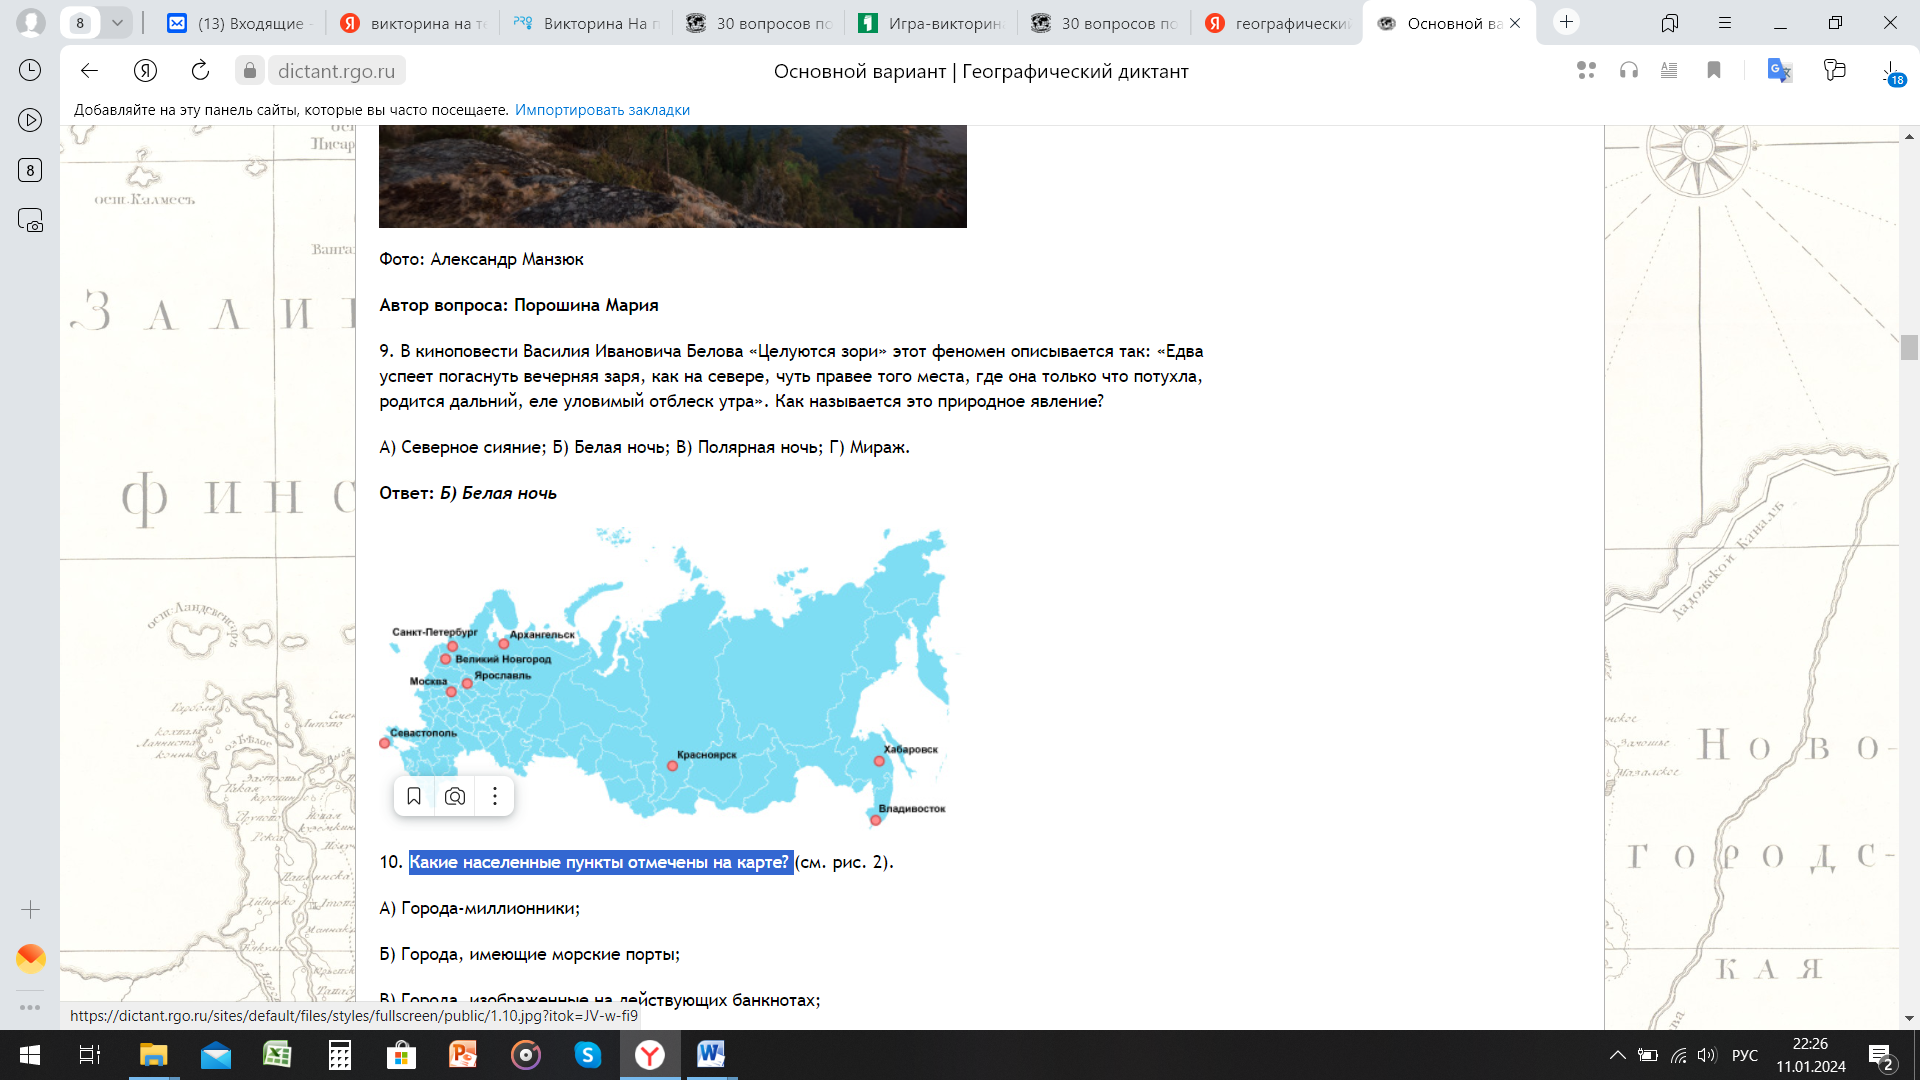This screenshot has height=1080, width=1920.
Task: Click answer text 'Б) Белая ночь'
Action: (498, 493)
